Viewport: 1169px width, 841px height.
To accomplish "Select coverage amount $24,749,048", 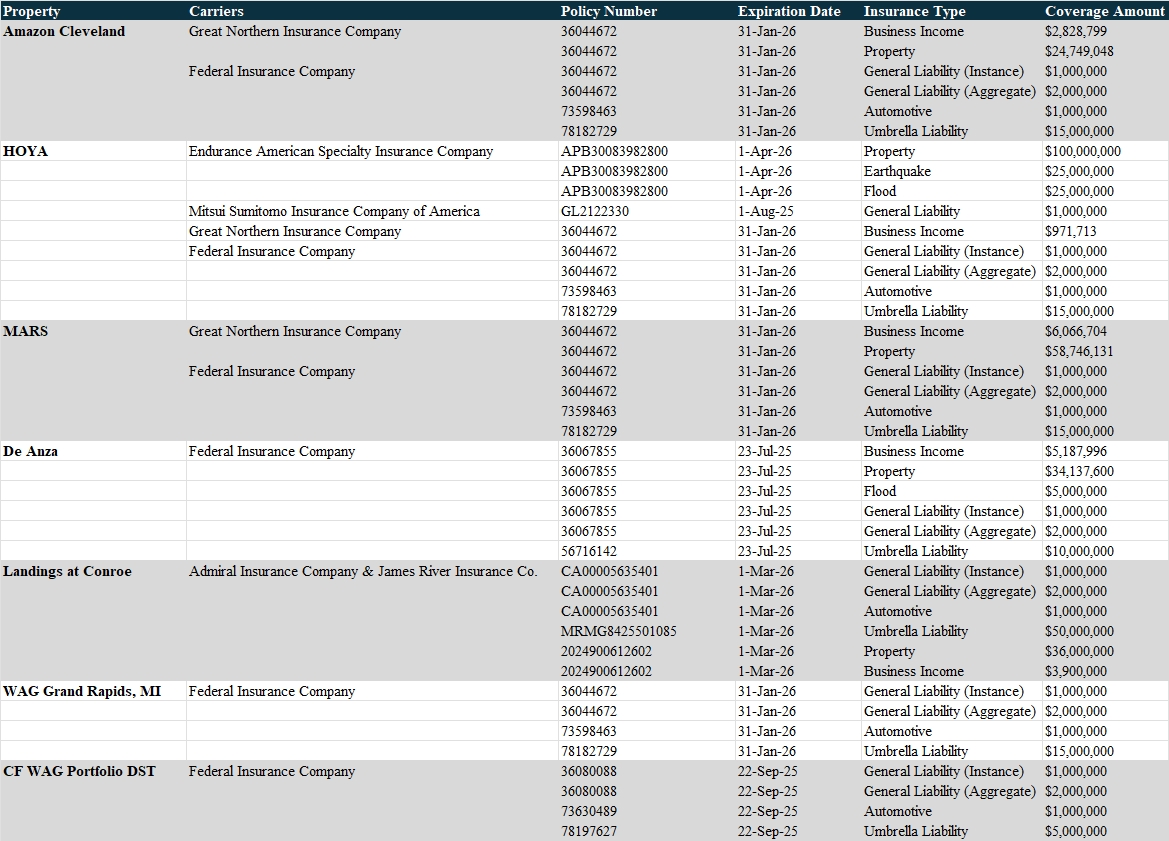I will coord(1079,51).
